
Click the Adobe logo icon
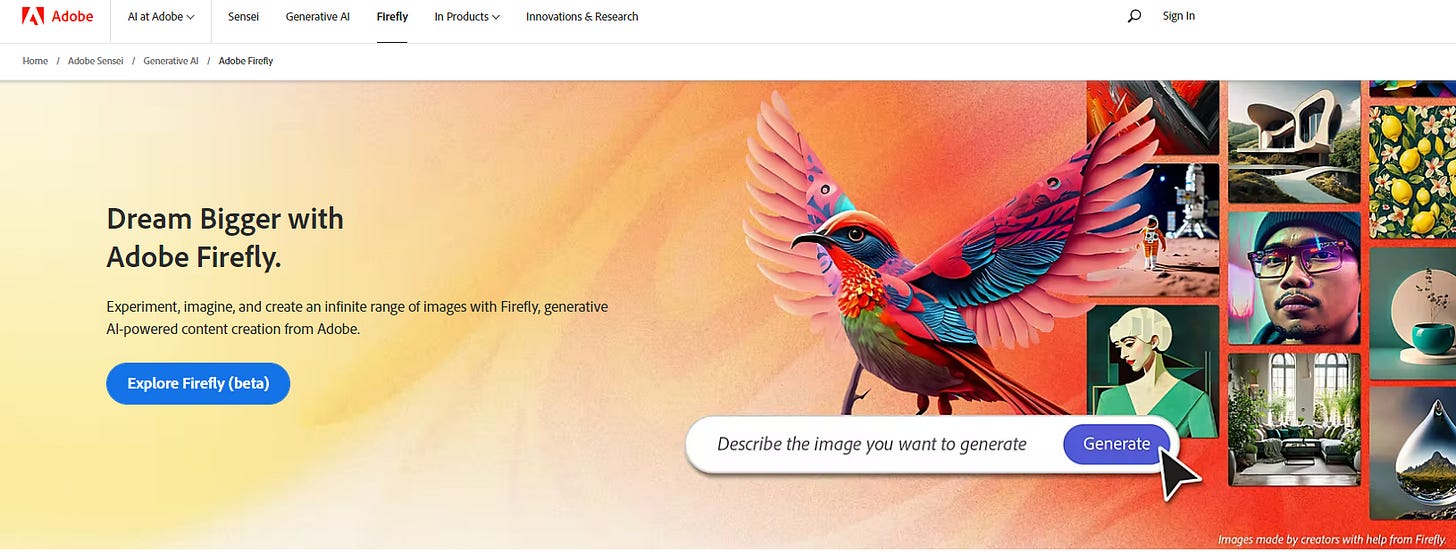(x=33, y=16)
